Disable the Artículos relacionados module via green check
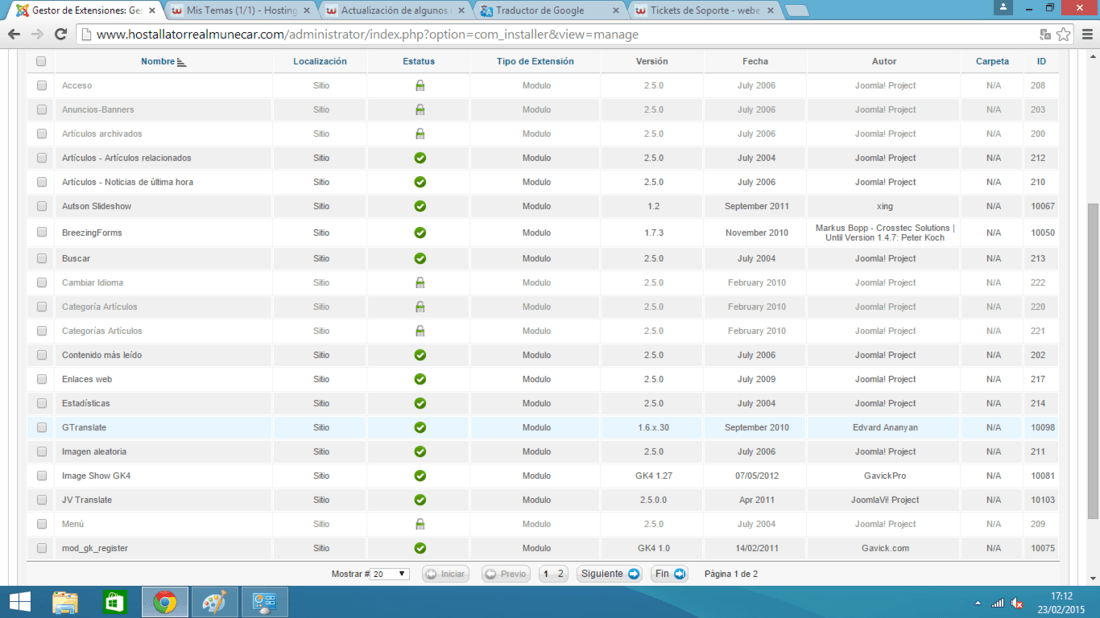The width and height of the screenshot is (1100, 618). (420, 158)
